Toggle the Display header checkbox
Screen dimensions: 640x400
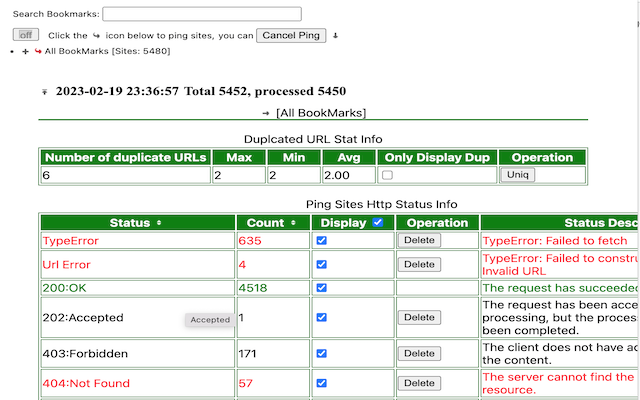tap(378, 222)
